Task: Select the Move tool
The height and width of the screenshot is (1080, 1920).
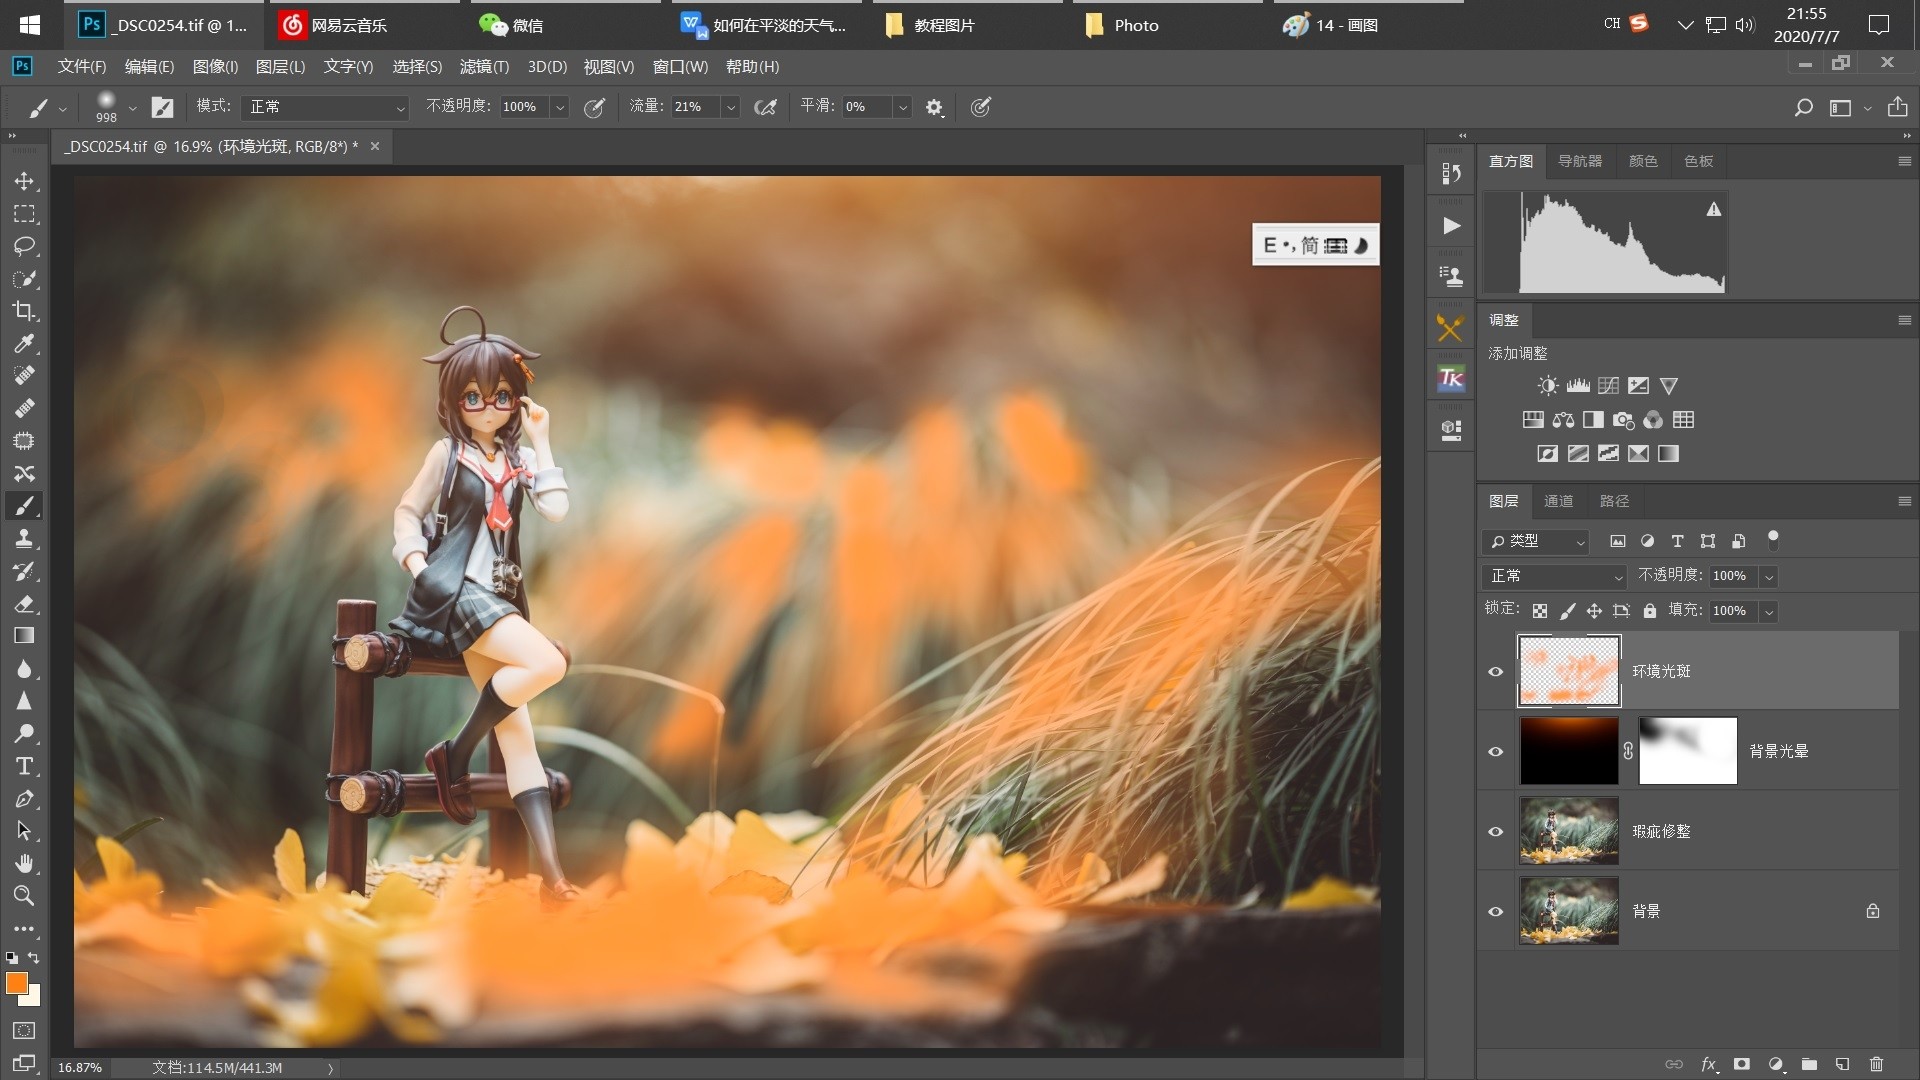Action: point(24,181)
